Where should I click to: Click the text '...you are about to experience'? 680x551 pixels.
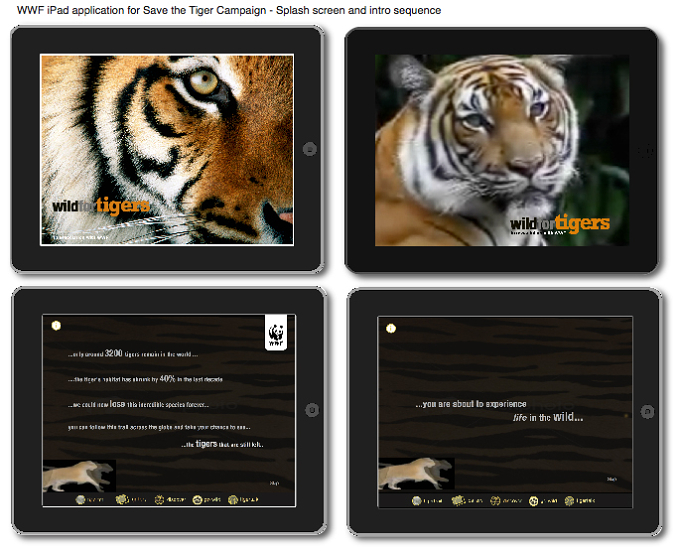pyautogui.click(x=471, y=404)
